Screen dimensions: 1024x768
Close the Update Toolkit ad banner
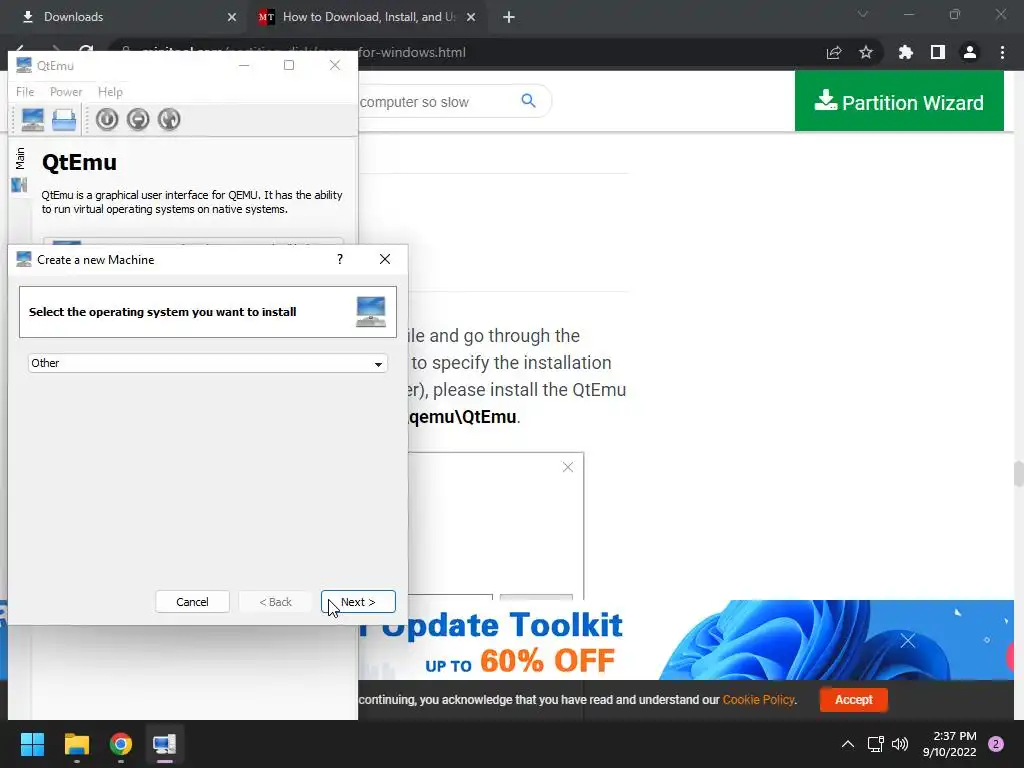pyautogui.click(x=908, y=641)
